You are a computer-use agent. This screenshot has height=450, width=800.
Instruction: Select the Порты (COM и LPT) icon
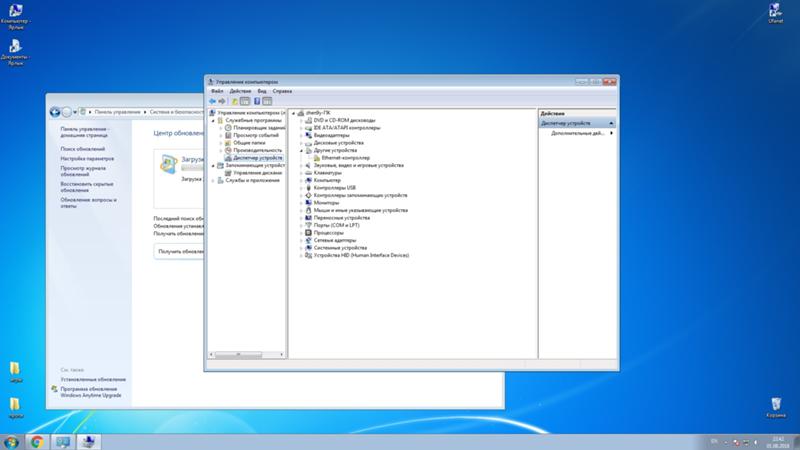tap(308, 225)
